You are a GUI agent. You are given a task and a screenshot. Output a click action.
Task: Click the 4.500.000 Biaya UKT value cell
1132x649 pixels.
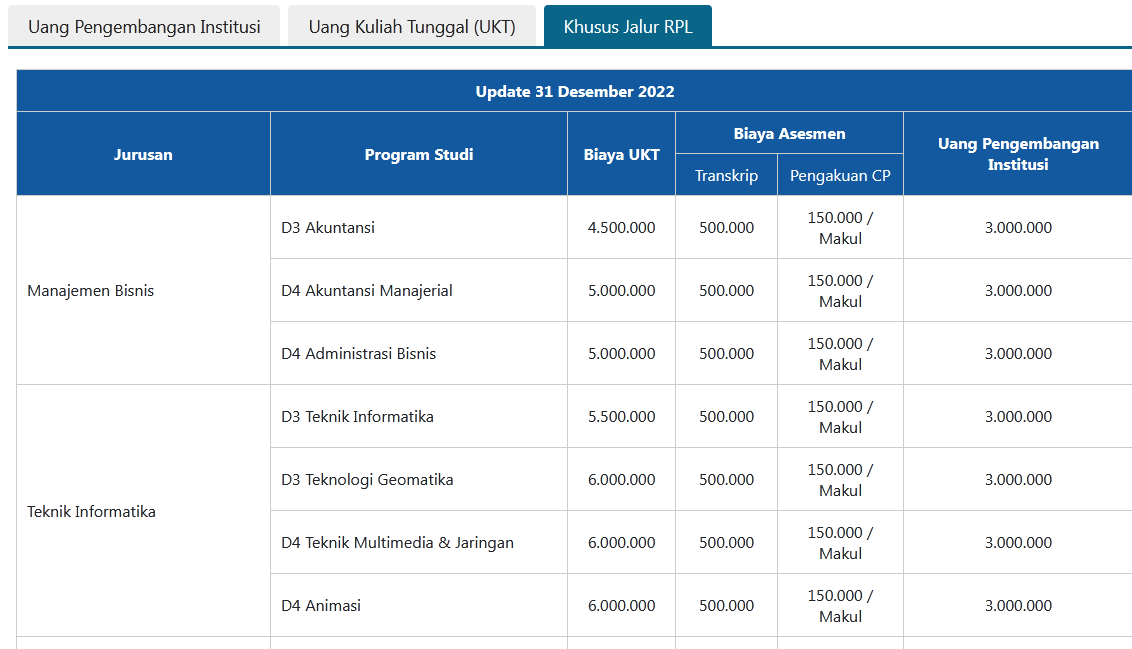pos(621,227)
